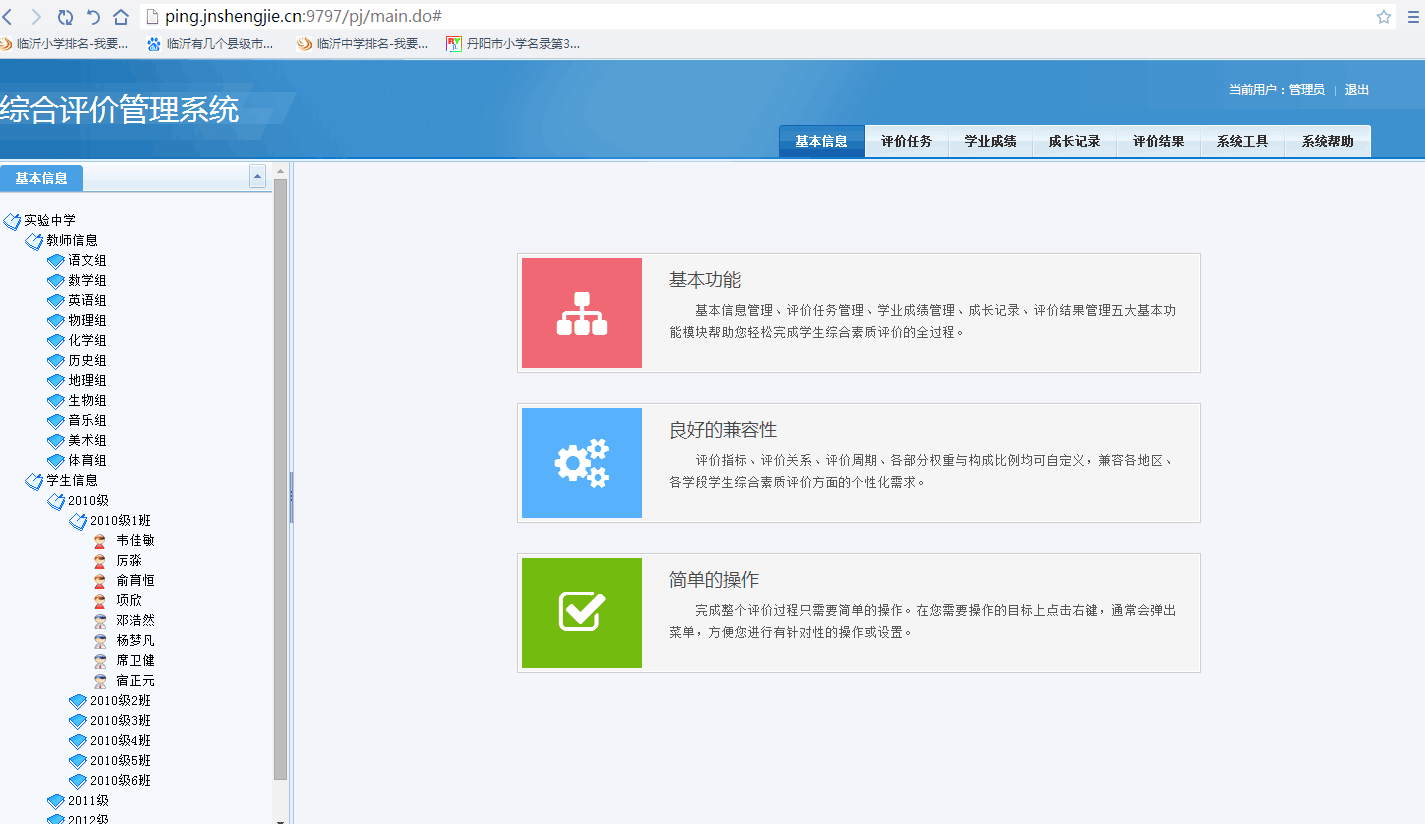
Task: Open the 临沂有几个县级市 bookmark
Action: (x=210, y=44)
